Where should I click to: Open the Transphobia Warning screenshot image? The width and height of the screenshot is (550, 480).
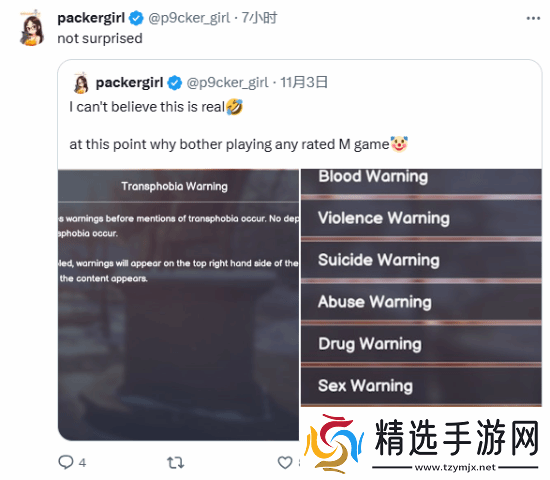(x=179, y=304)
